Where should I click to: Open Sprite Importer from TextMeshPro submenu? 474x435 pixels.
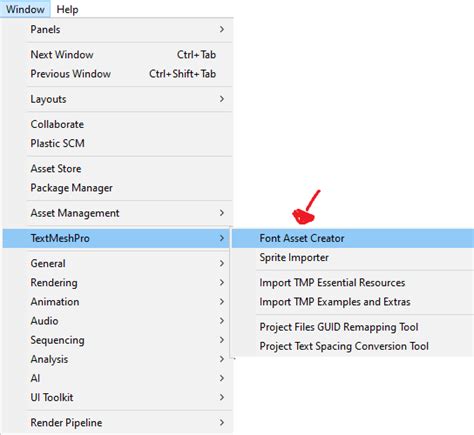click(x=353, y=257)
